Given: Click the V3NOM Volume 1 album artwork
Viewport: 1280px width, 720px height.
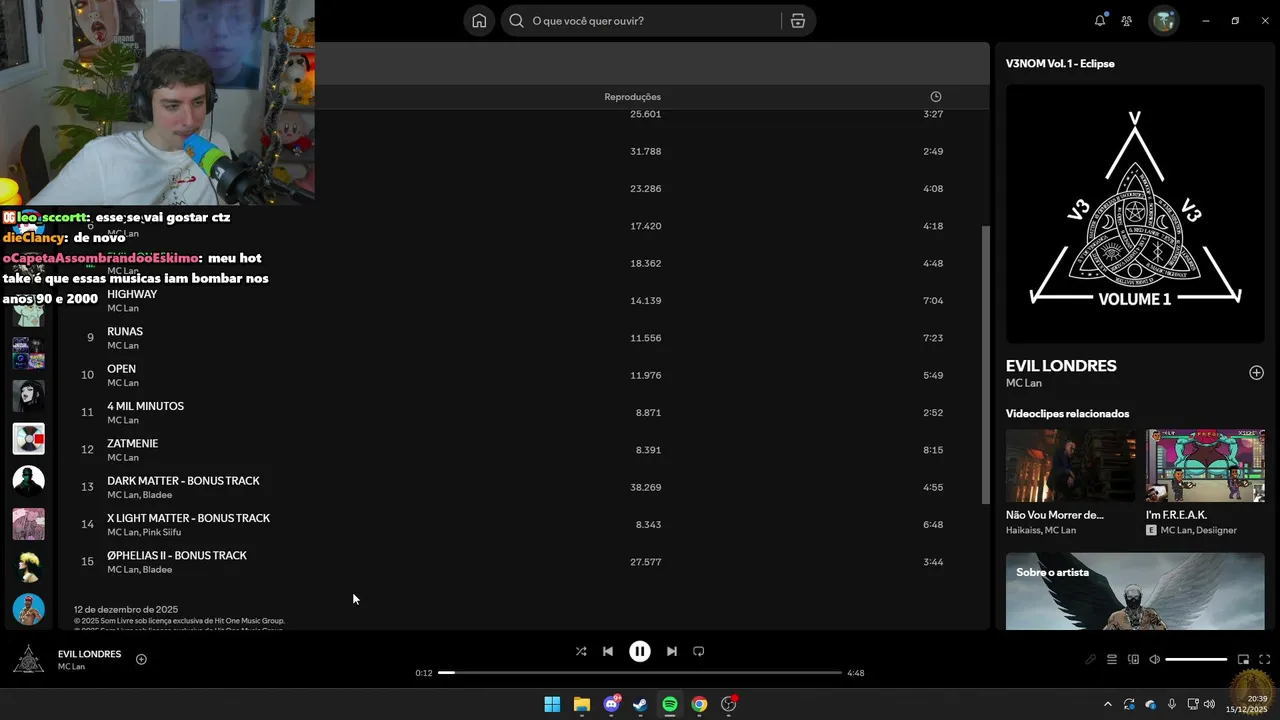Looking at the screenshot, I should tap(1135, 214).
